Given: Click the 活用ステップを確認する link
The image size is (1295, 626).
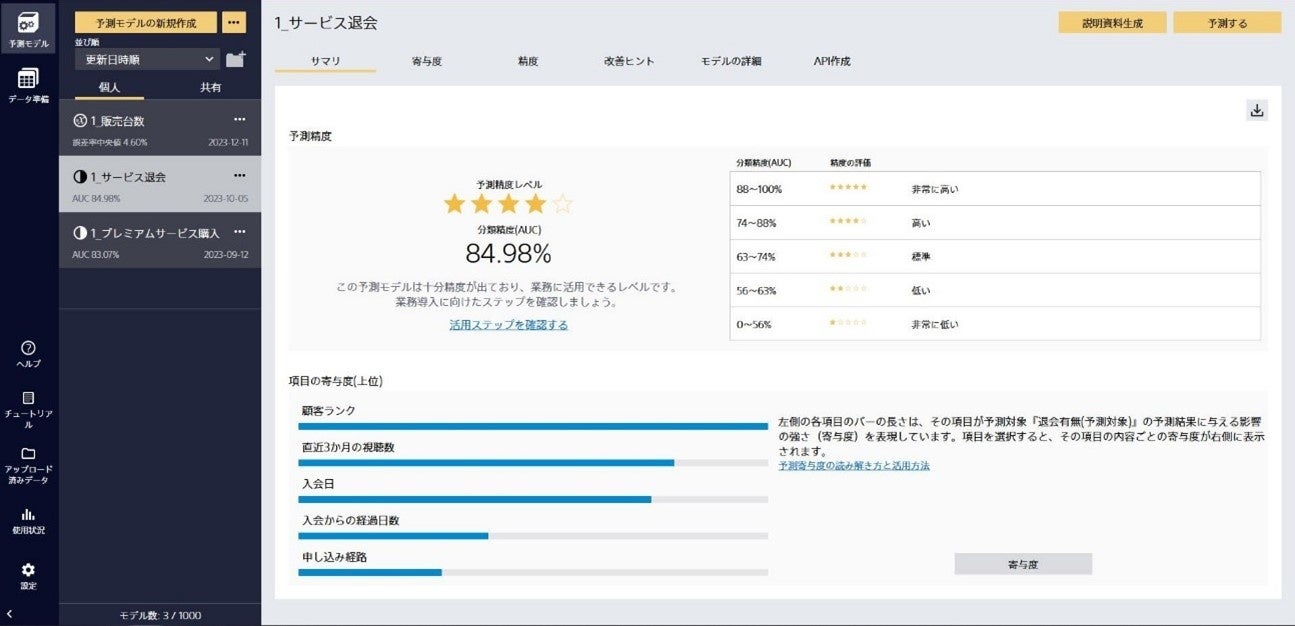Looking at the screenshot, I should [x=508, y=324].
